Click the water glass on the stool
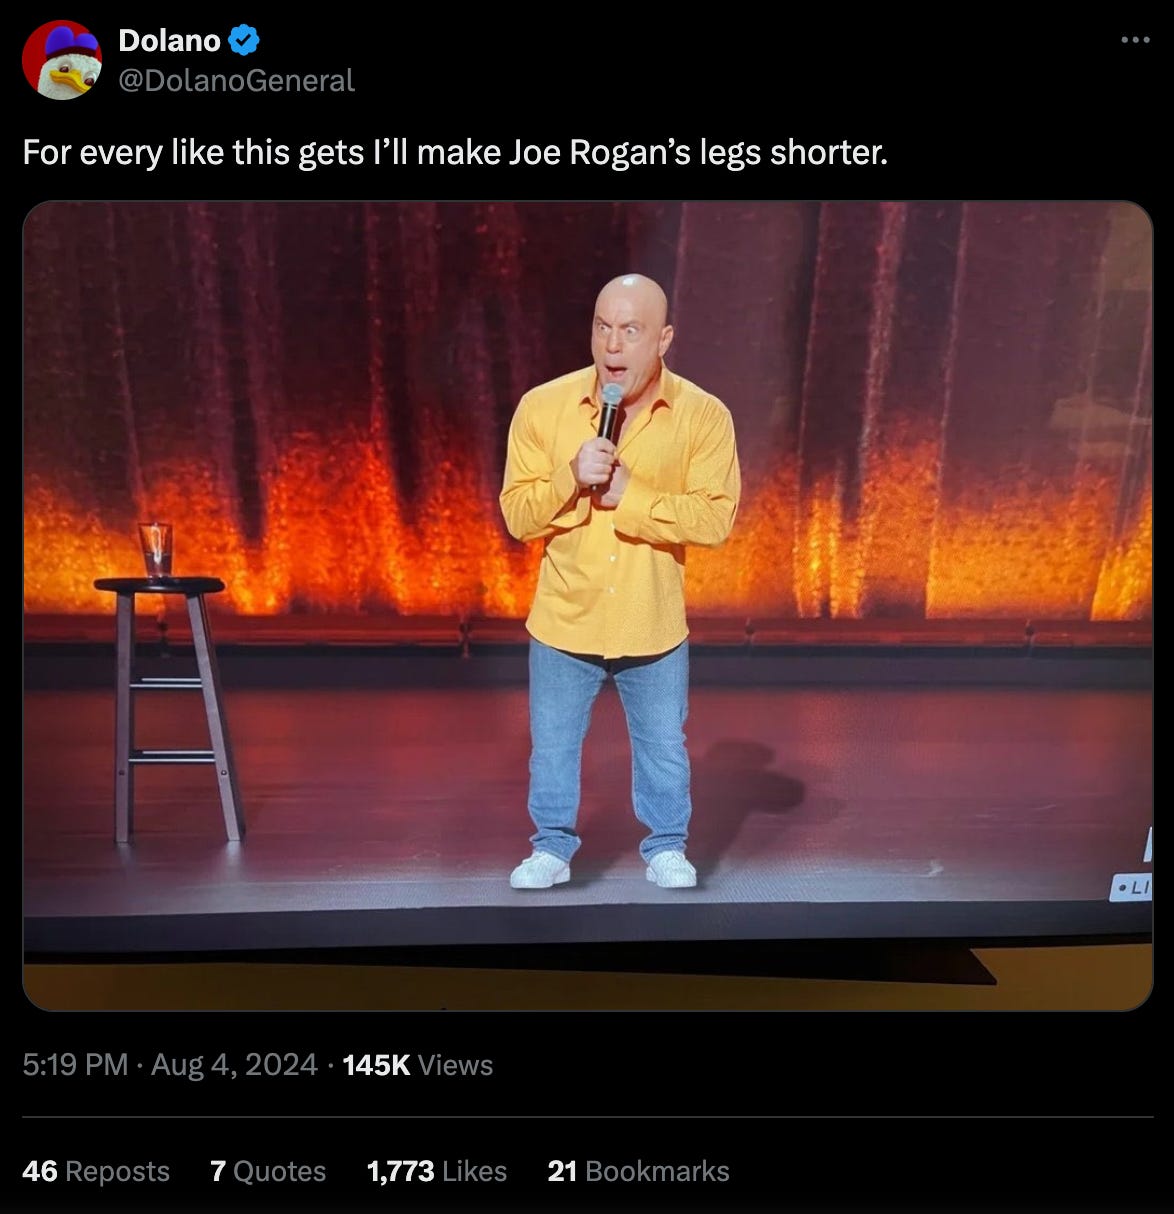 coord(156,551)
